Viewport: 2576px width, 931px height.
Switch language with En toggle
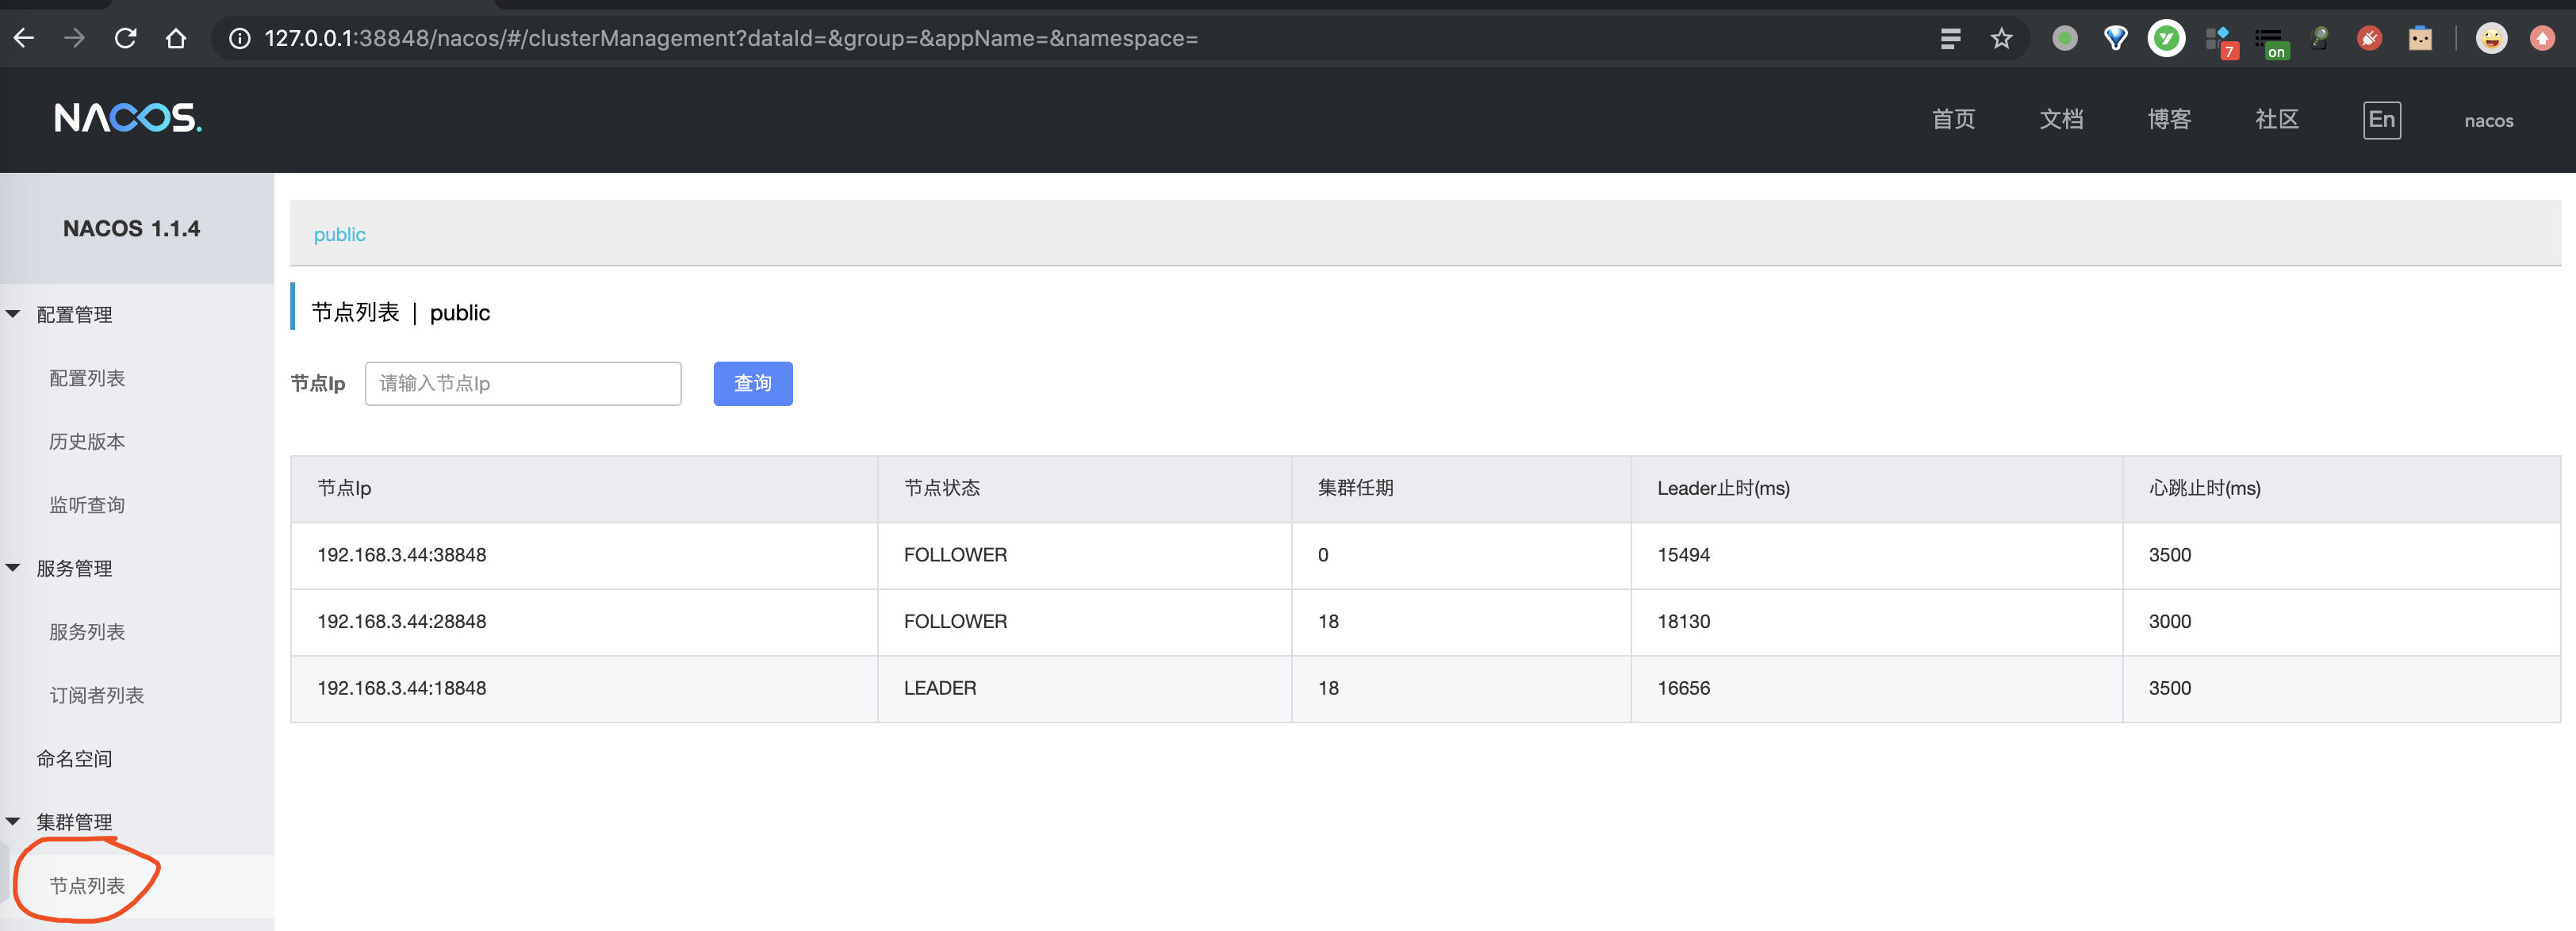(x=2381, y=120)
